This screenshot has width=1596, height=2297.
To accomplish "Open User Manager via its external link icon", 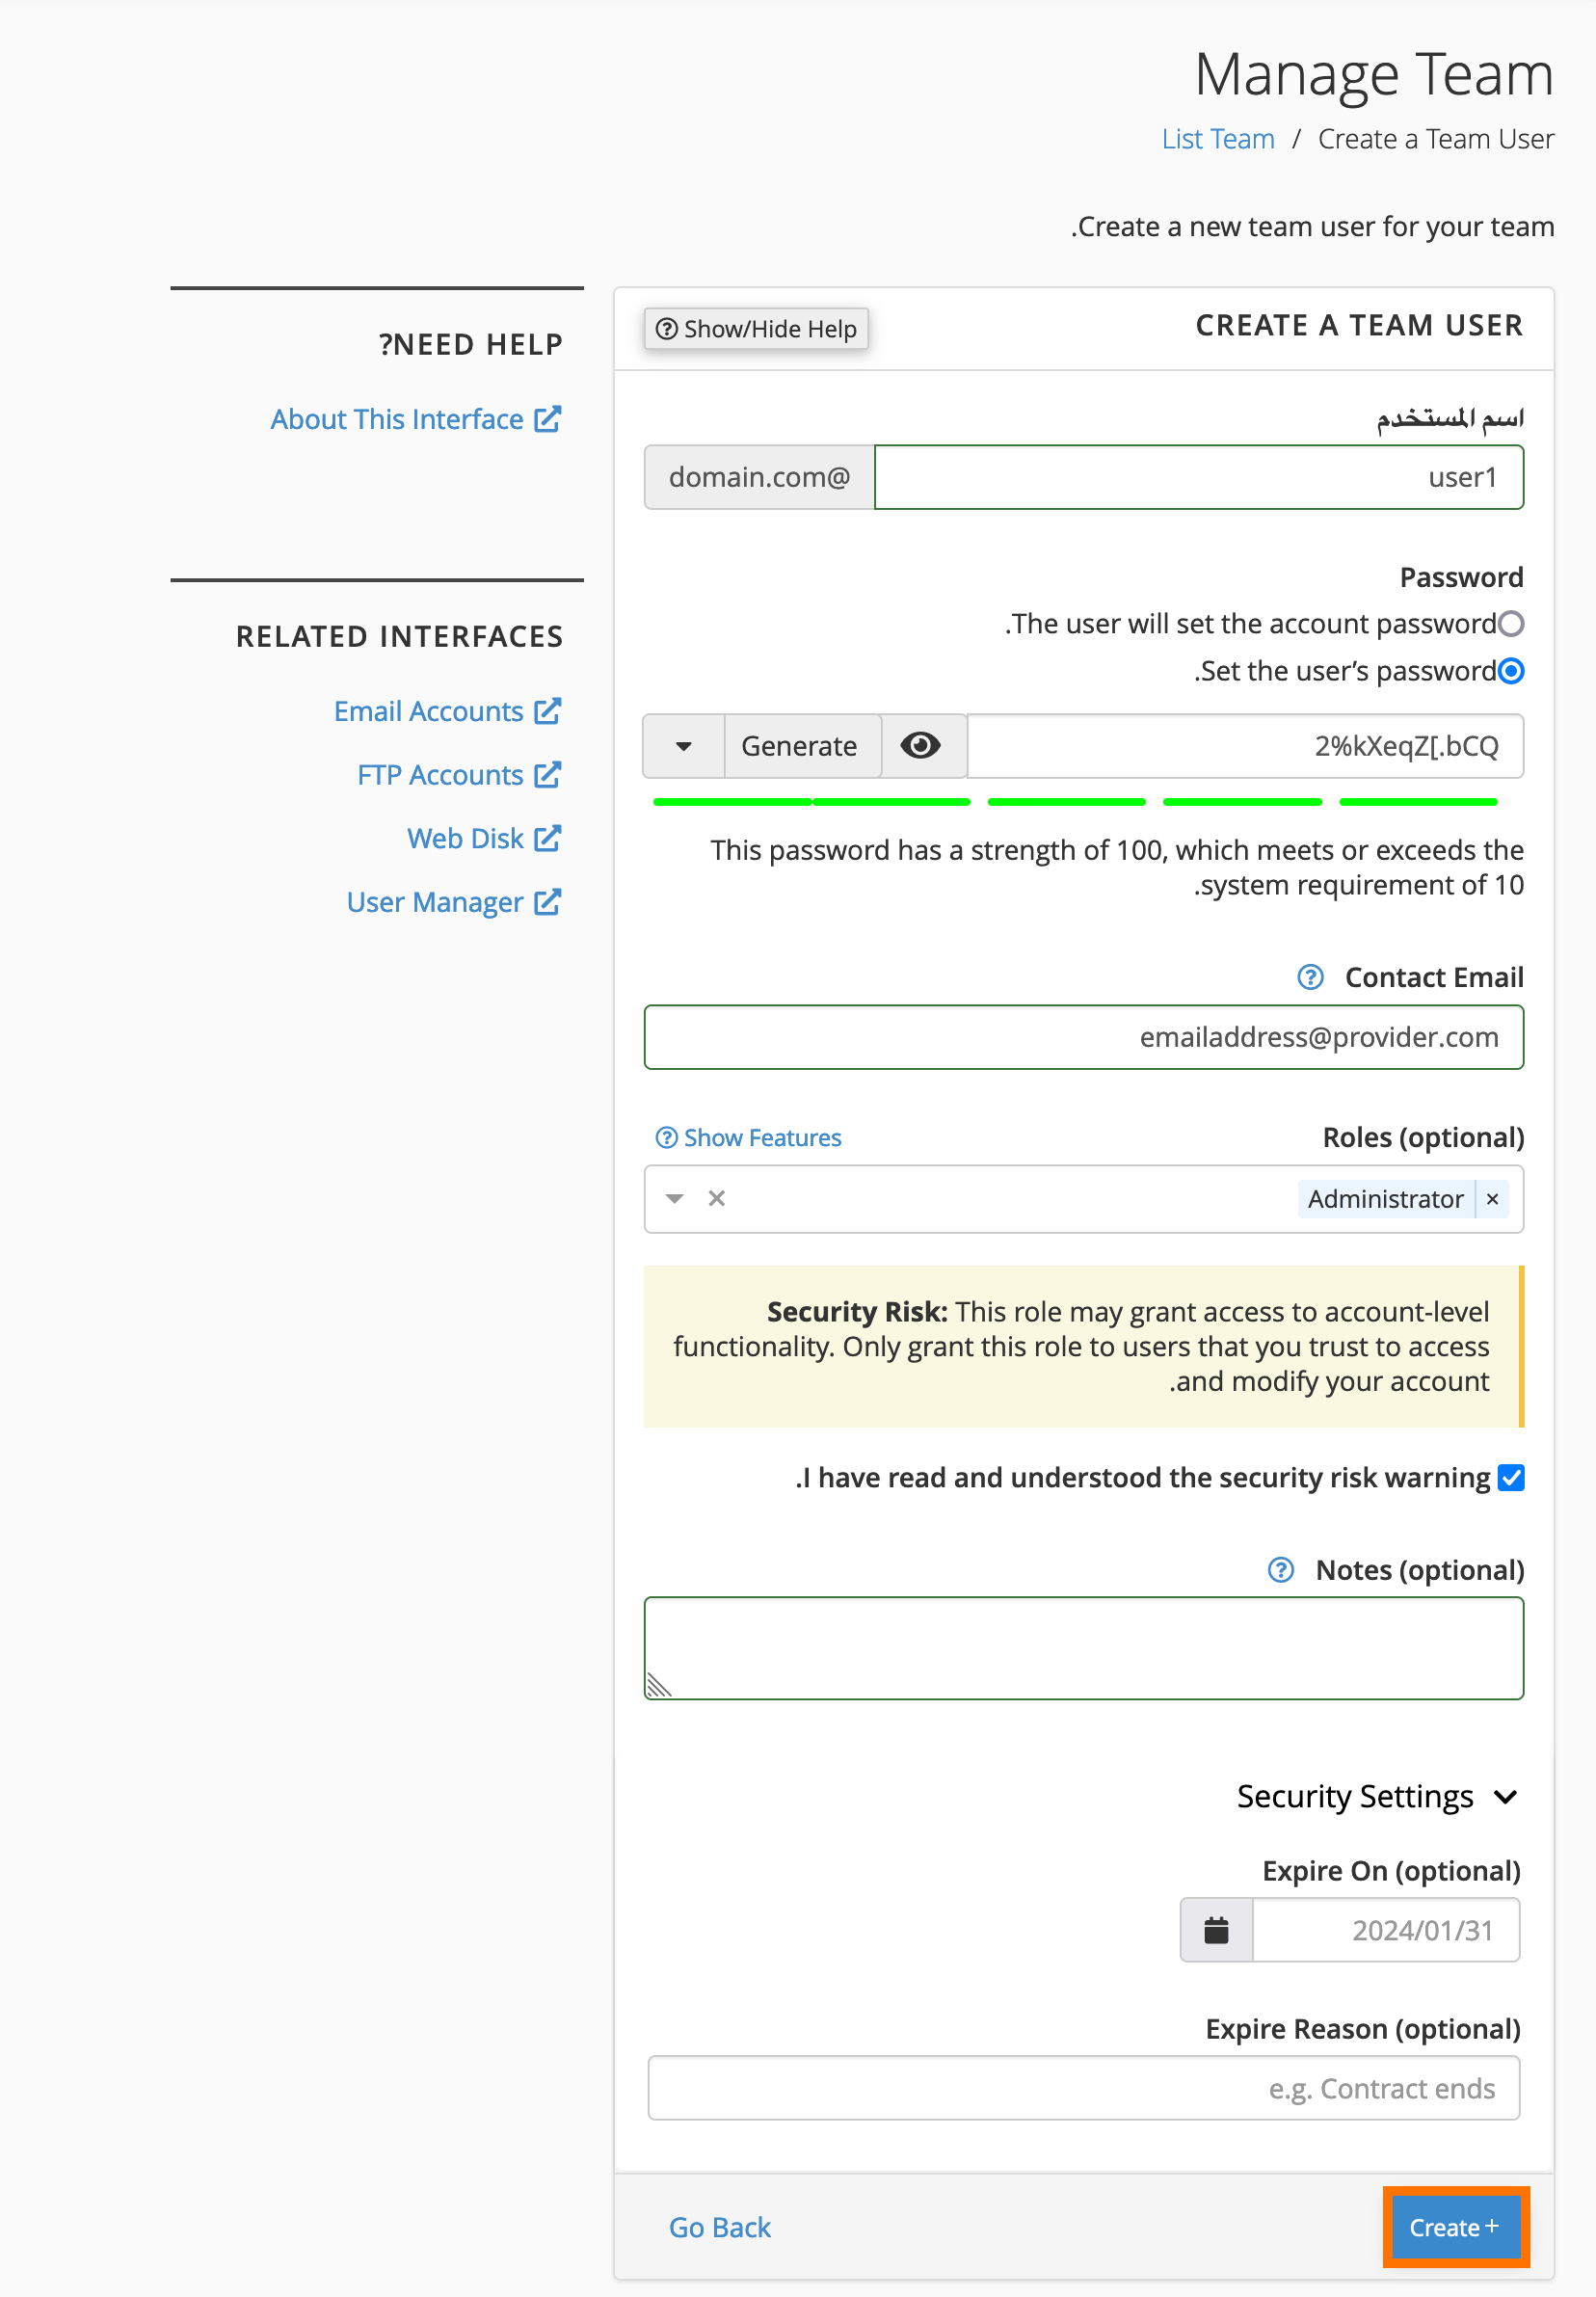I will coord(550,901).
